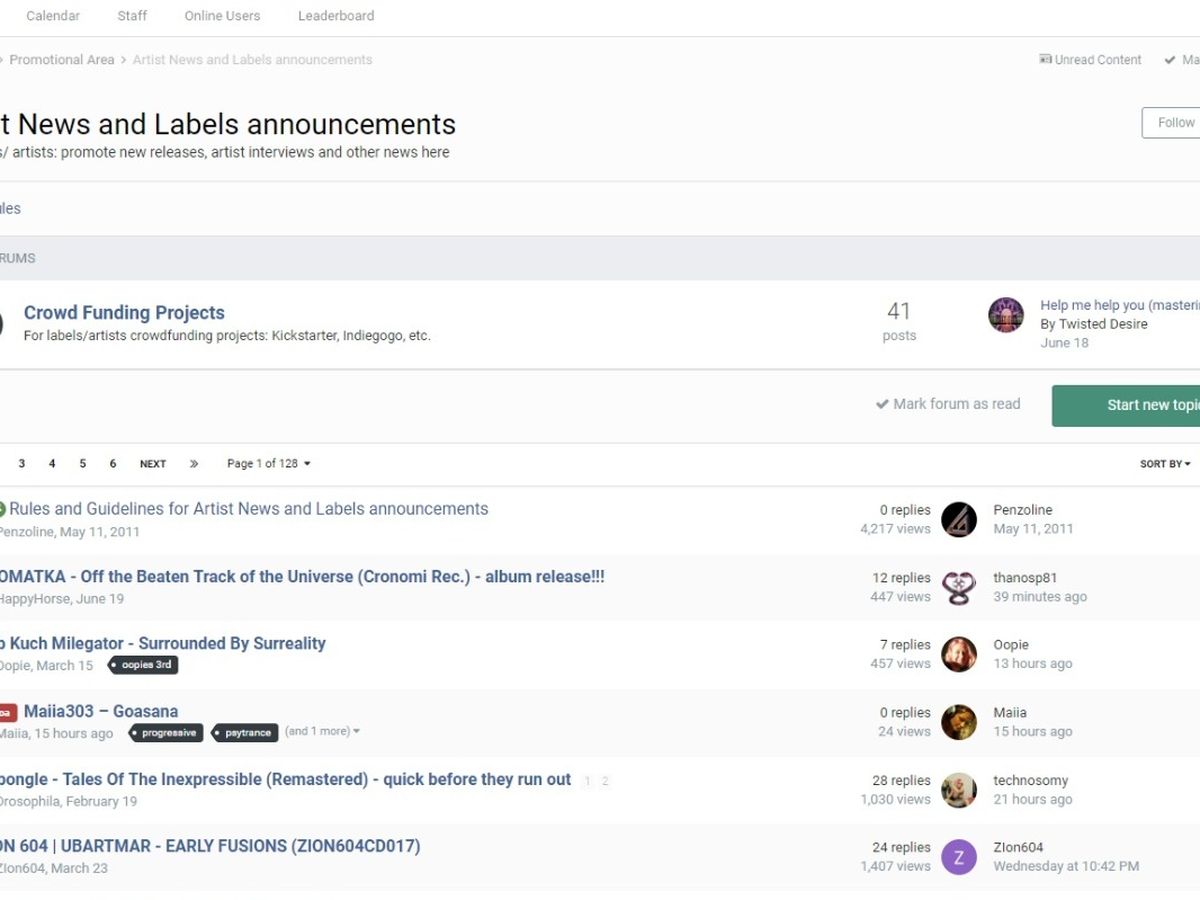Click Twisted Desire's avatar in Crowd Funding row
Image resolution: width=1200 pixels, height=900 pixels.
(1005, 315)
